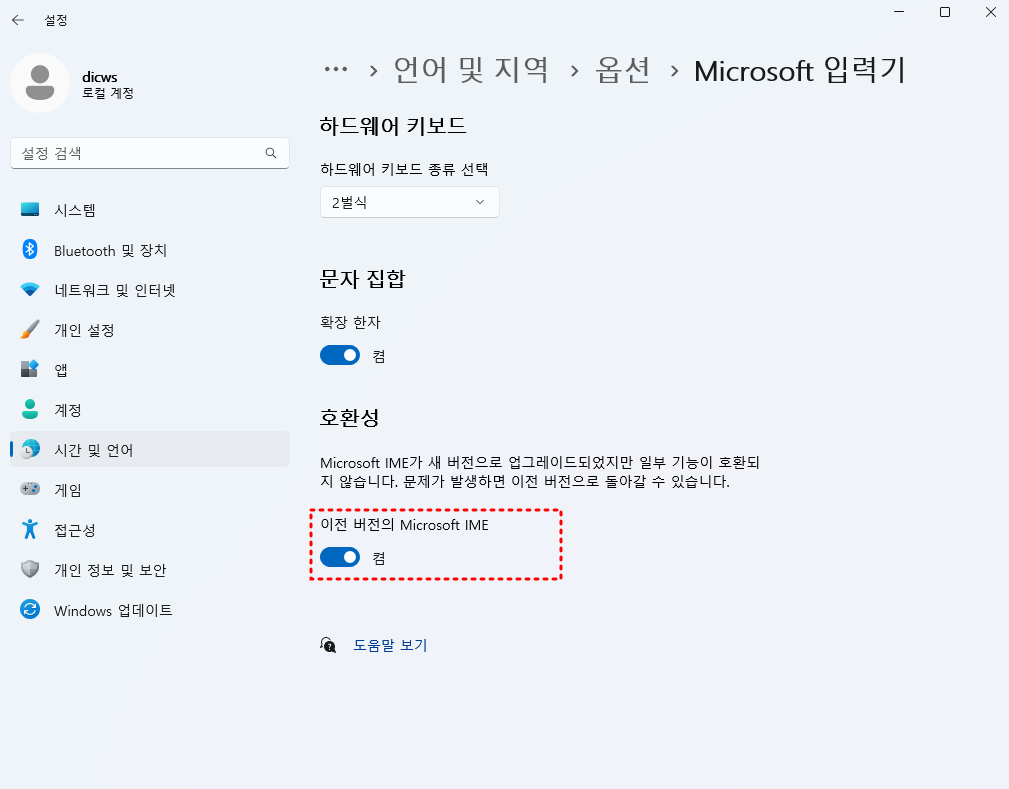Click the 네트워크 및 인터넷 wifi icon
This screenshot has height=789, width=1009.
click(30, 290)
